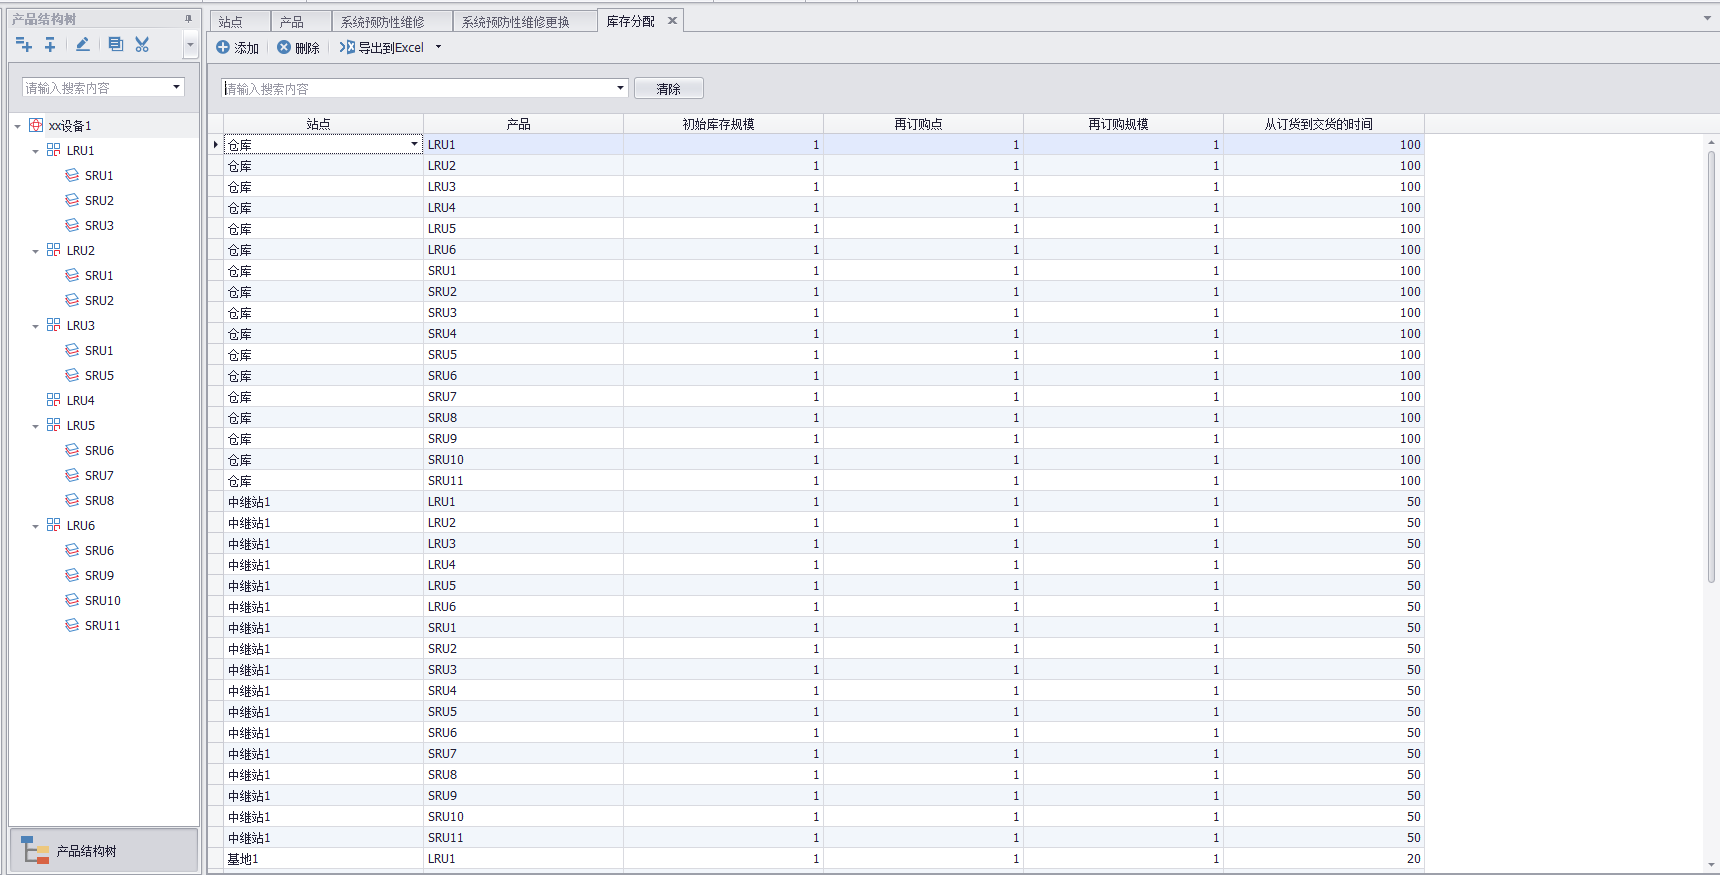Click the 删除 delete button
Image resolution: width=1720 pixels, height=875 pixels.
[299, 47]
